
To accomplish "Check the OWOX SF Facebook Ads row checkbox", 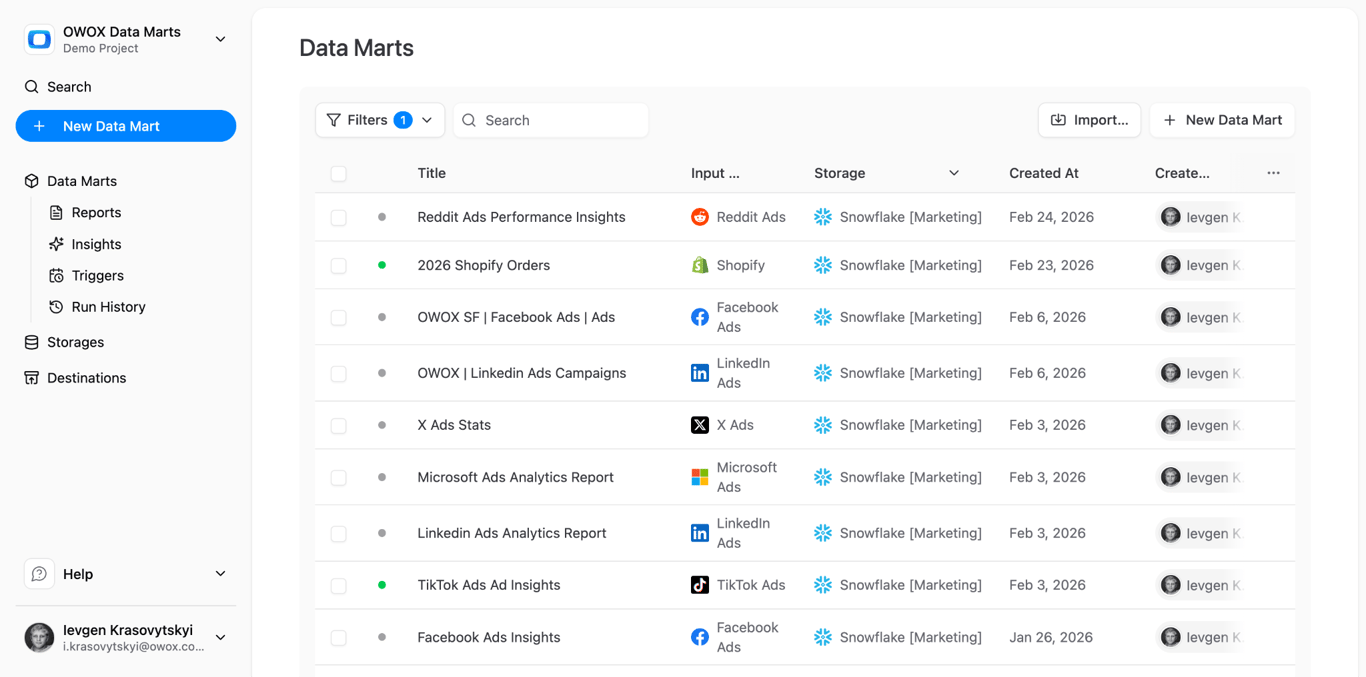I will point(339,318).
